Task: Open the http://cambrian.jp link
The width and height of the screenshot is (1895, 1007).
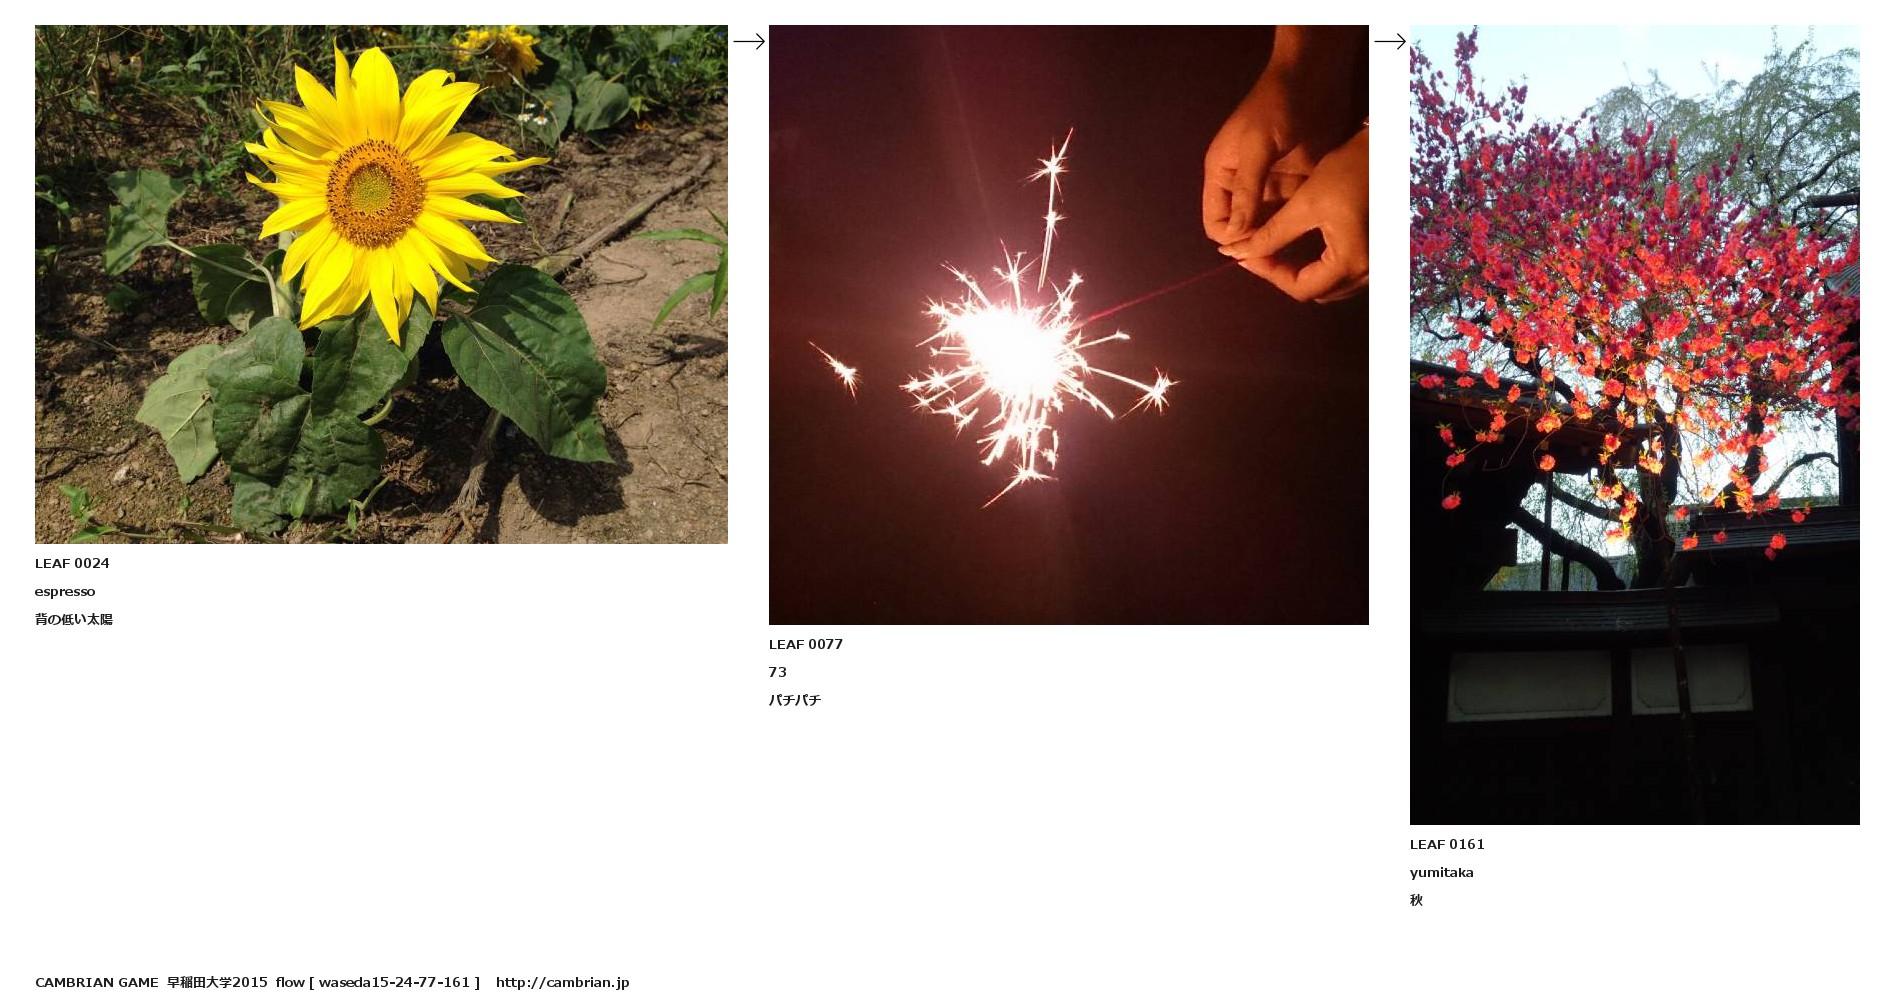Action: tap(562, 982)
